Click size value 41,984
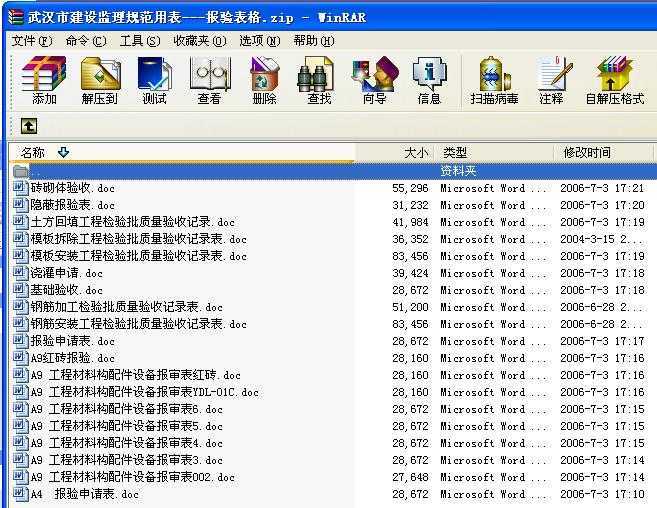Viewport: 657px width, 508px height. coord(410,222)
